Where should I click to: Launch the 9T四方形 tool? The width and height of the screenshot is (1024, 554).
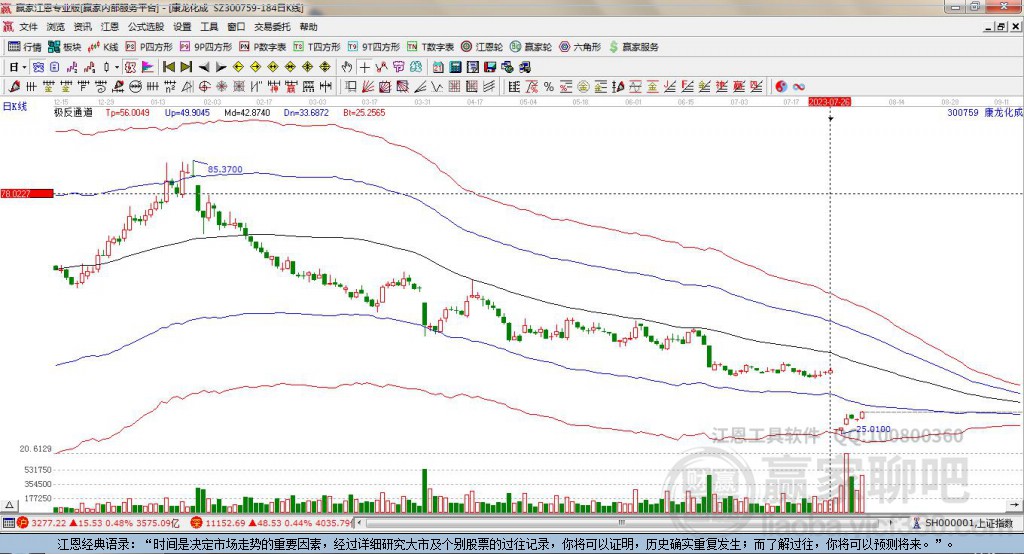pyautogui.click(x=374, y=47)
